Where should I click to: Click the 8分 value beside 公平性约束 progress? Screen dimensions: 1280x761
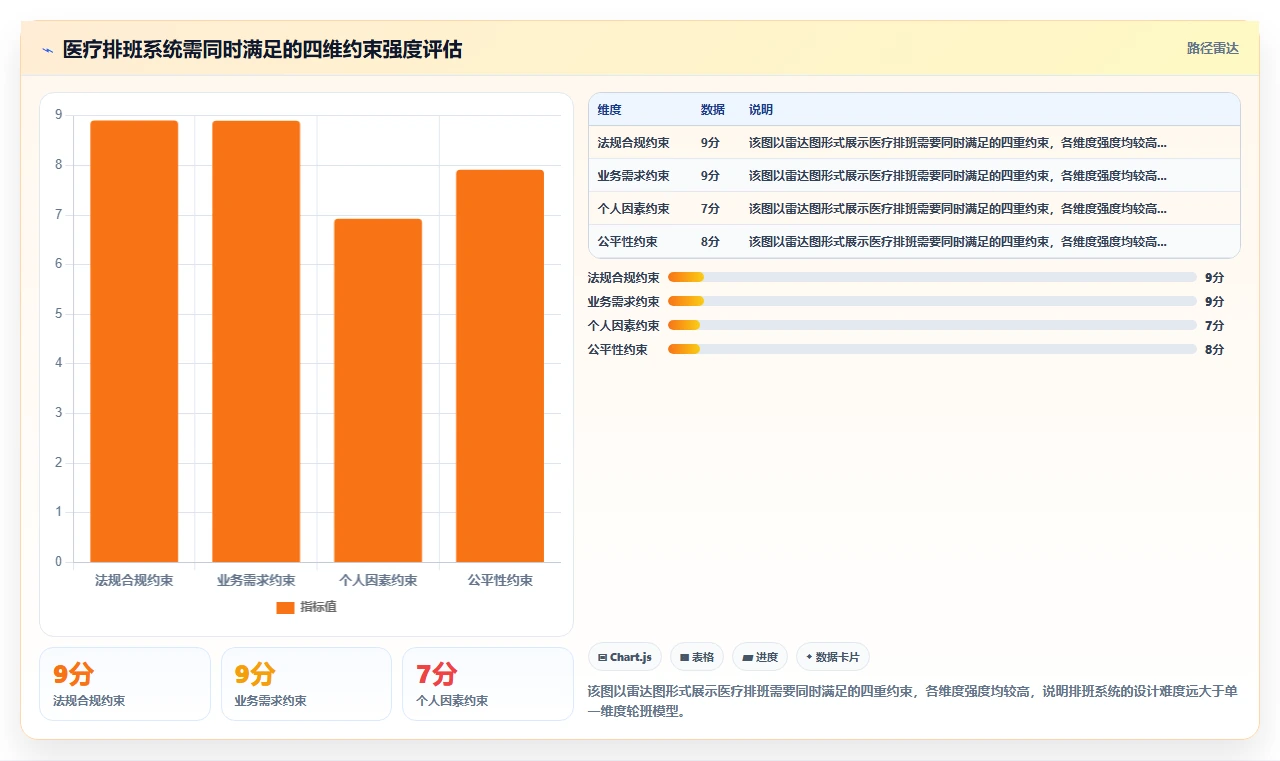click(1214, 350)
